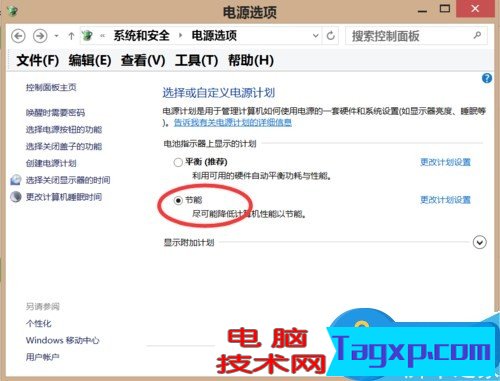The height and width of the screenshot is (381, 500).
Task: Open the 查看(V) menu
Action: [x=143, y=61]
